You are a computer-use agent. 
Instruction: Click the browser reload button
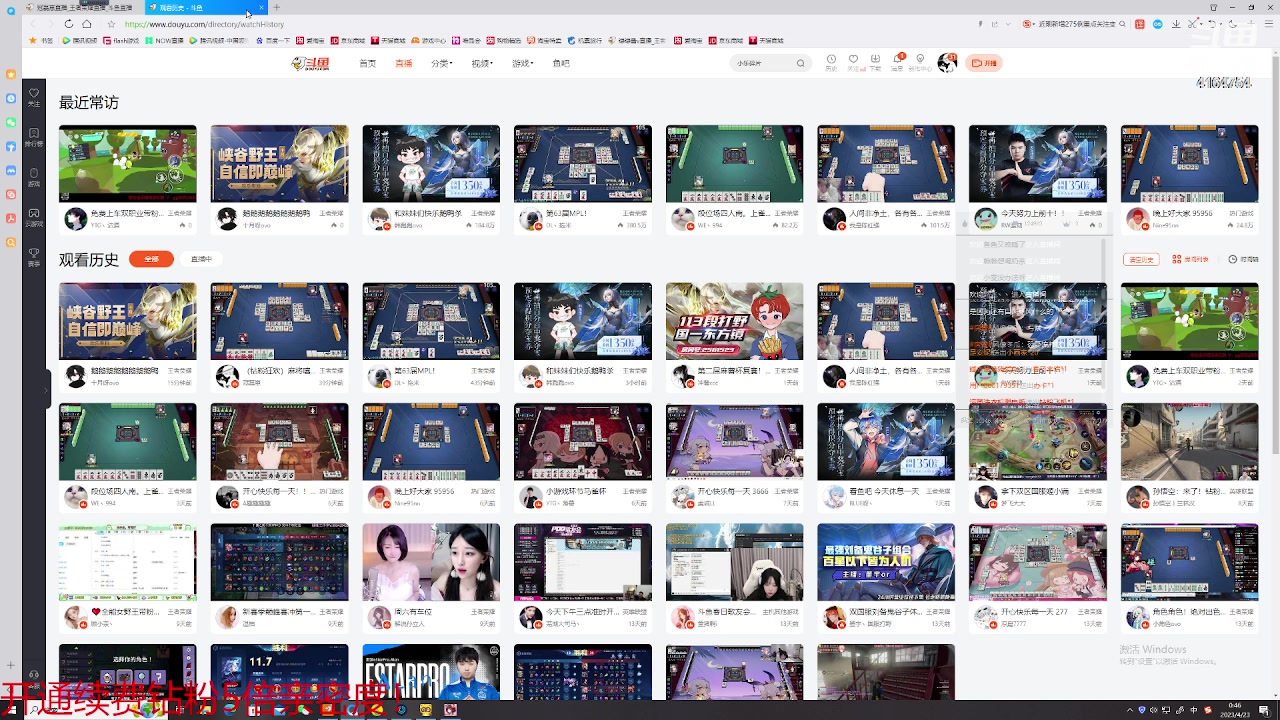coord(68,24)
